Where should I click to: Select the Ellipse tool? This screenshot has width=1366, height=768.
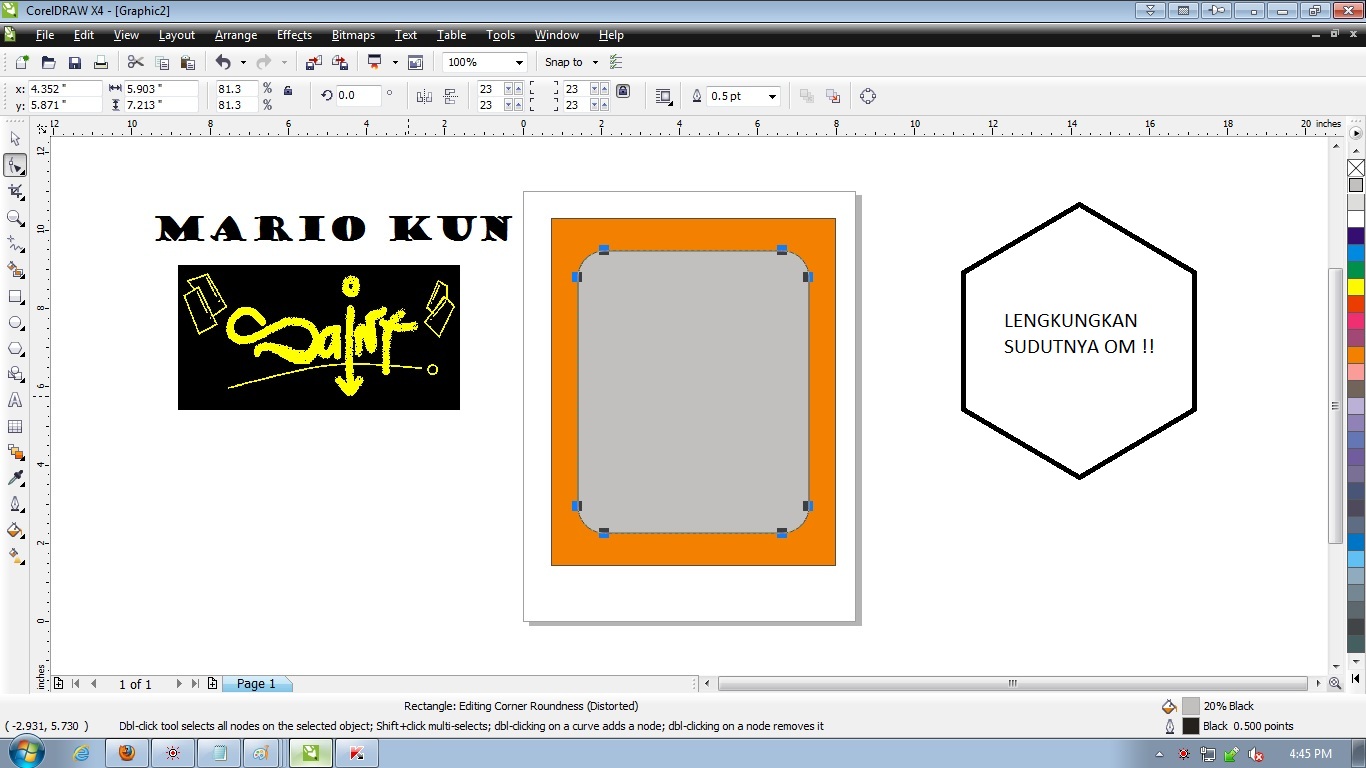tap(15, 322)
